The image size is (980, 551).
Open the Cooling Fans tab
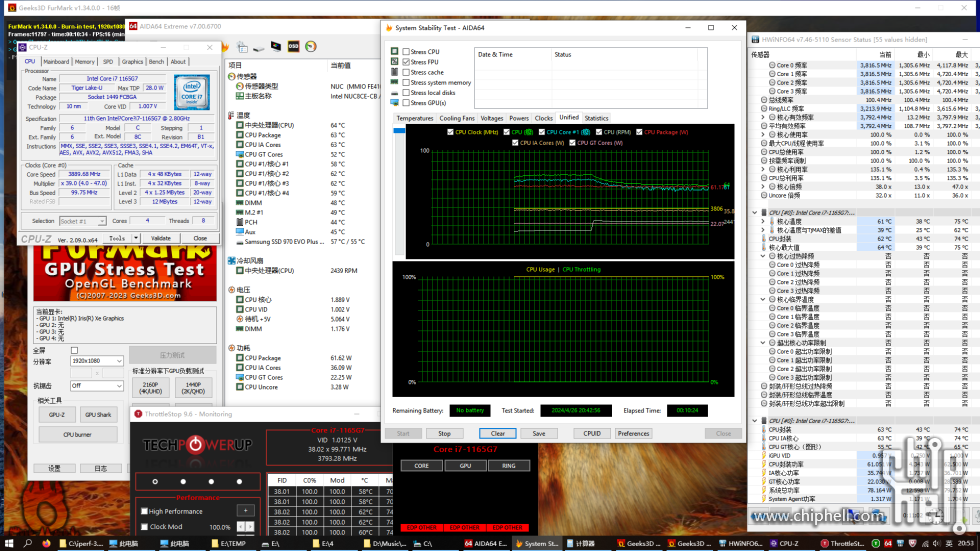coord(457,118)
